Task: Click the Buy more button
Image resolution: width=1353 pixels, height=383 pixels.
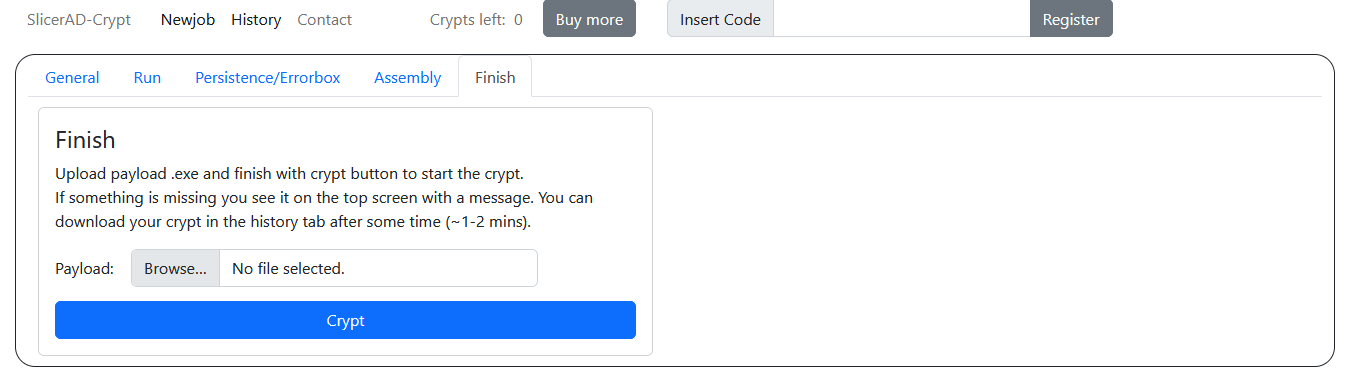Action: coord(589,19)
